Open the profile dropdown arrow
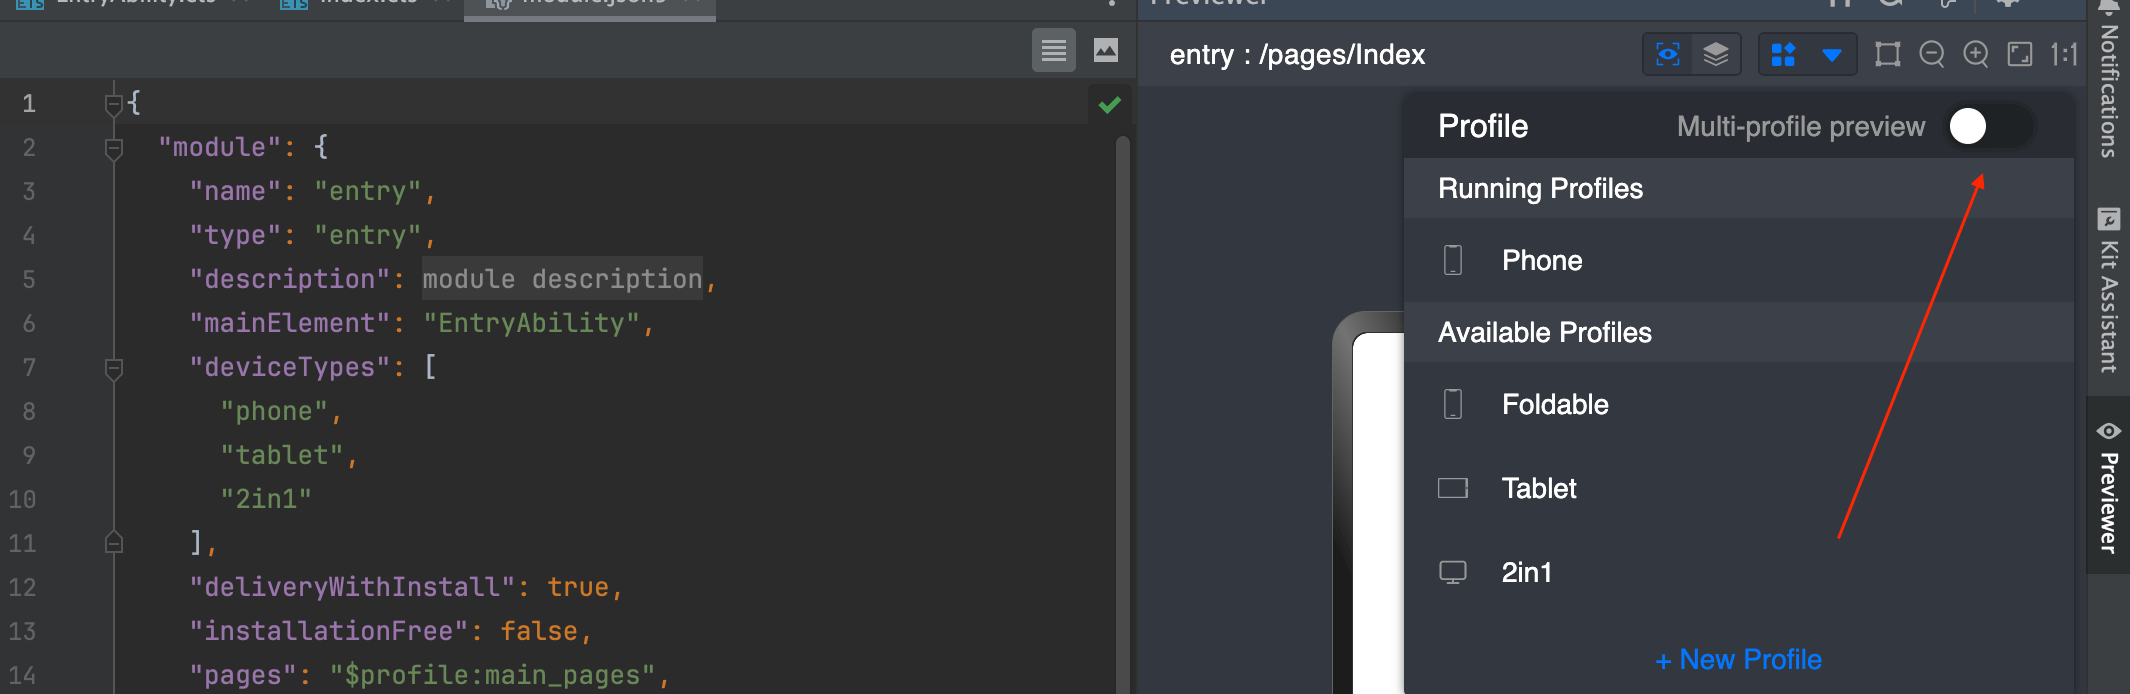The image size is (2130, 694). (x=1832, y=55)
